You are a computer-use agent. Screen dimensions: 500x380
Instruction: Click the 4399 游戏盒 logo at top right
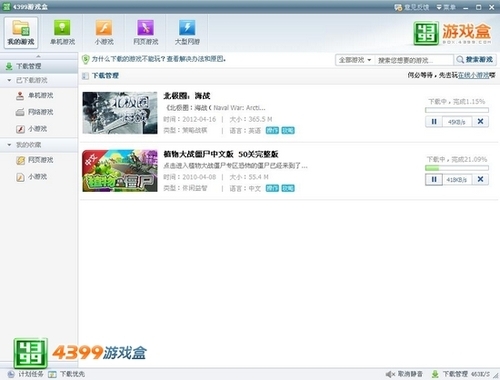[x=452, y=33]
